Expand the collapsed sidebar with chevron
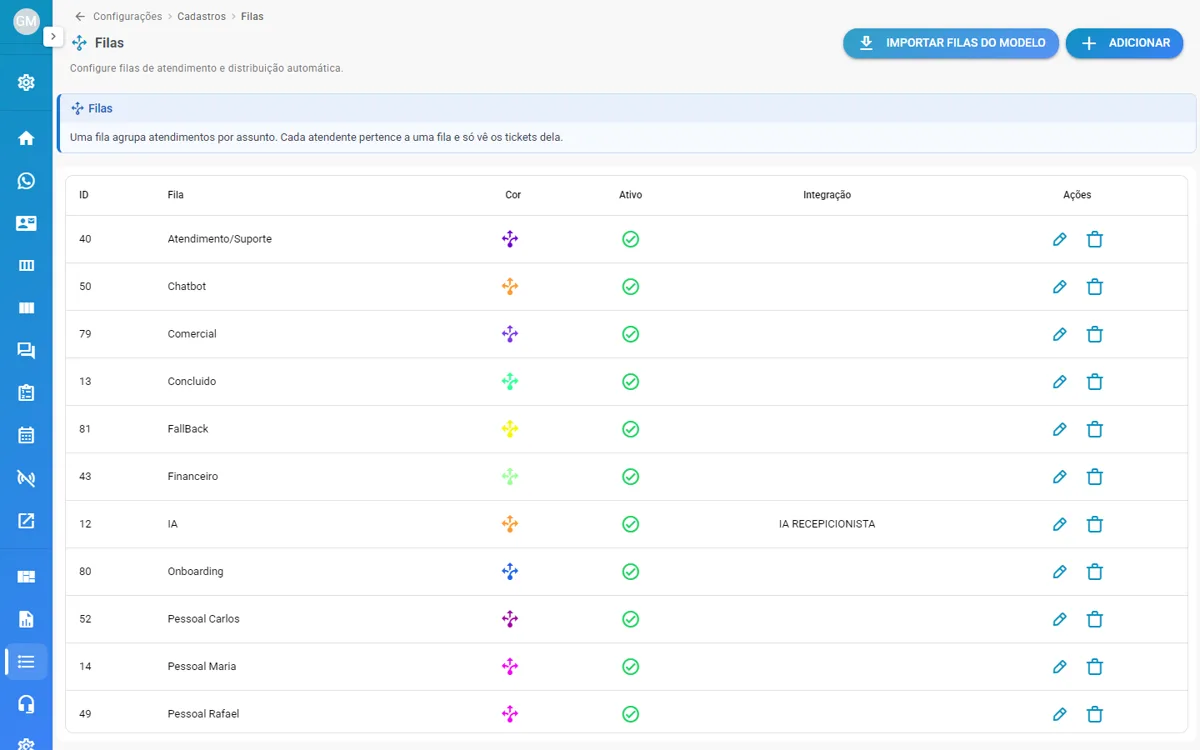This screenshot has width=1200, height=750. [x=54, y=36]
